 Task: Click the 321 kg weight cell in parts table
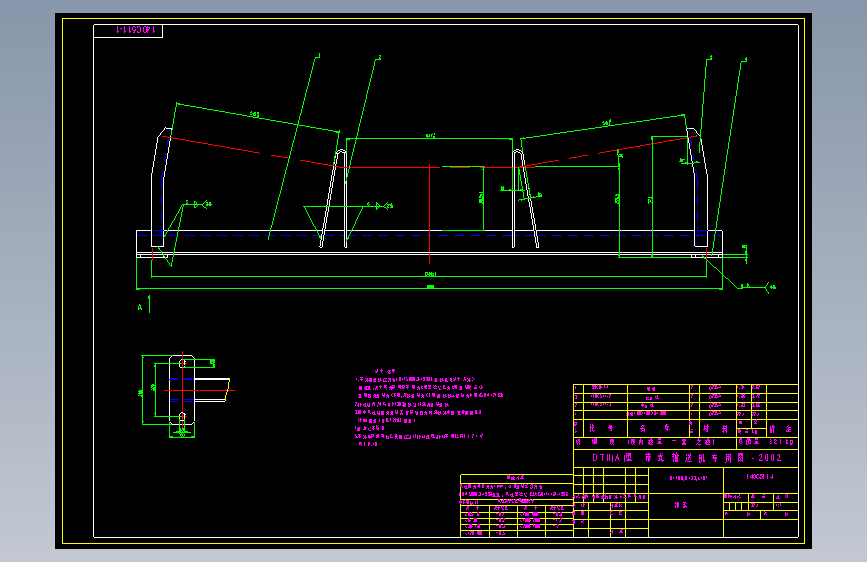click(781, 442)
